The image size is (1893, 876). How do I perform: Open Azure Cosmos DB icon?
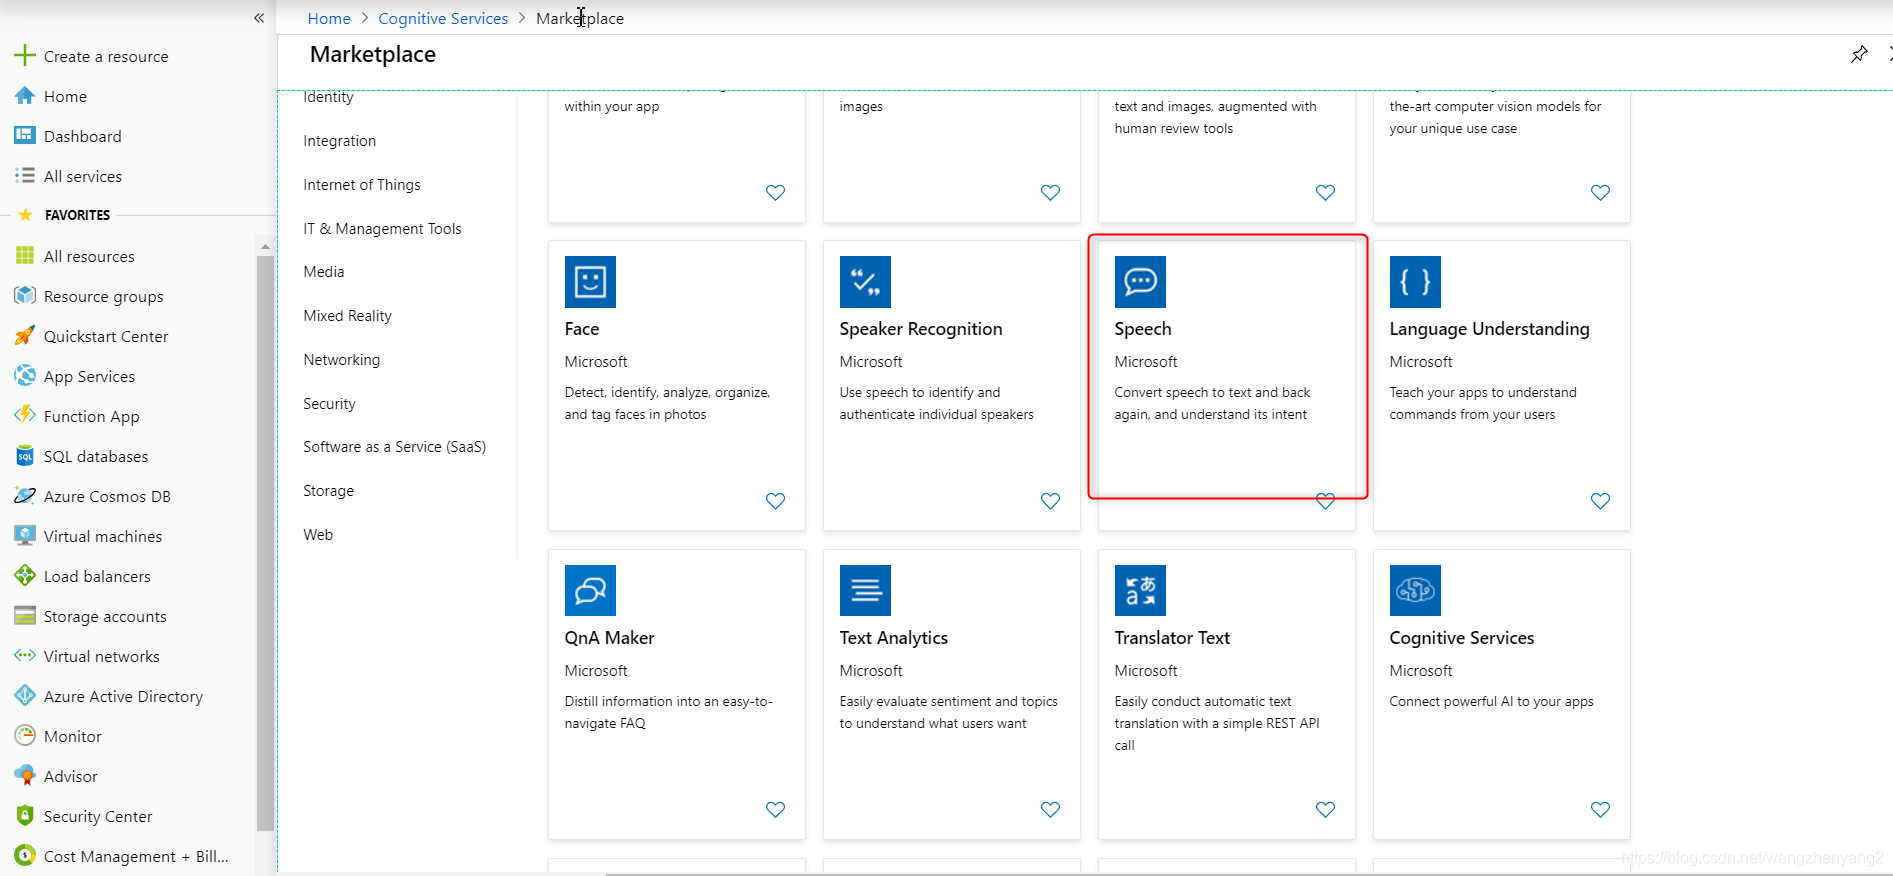[x=25, y=496]
